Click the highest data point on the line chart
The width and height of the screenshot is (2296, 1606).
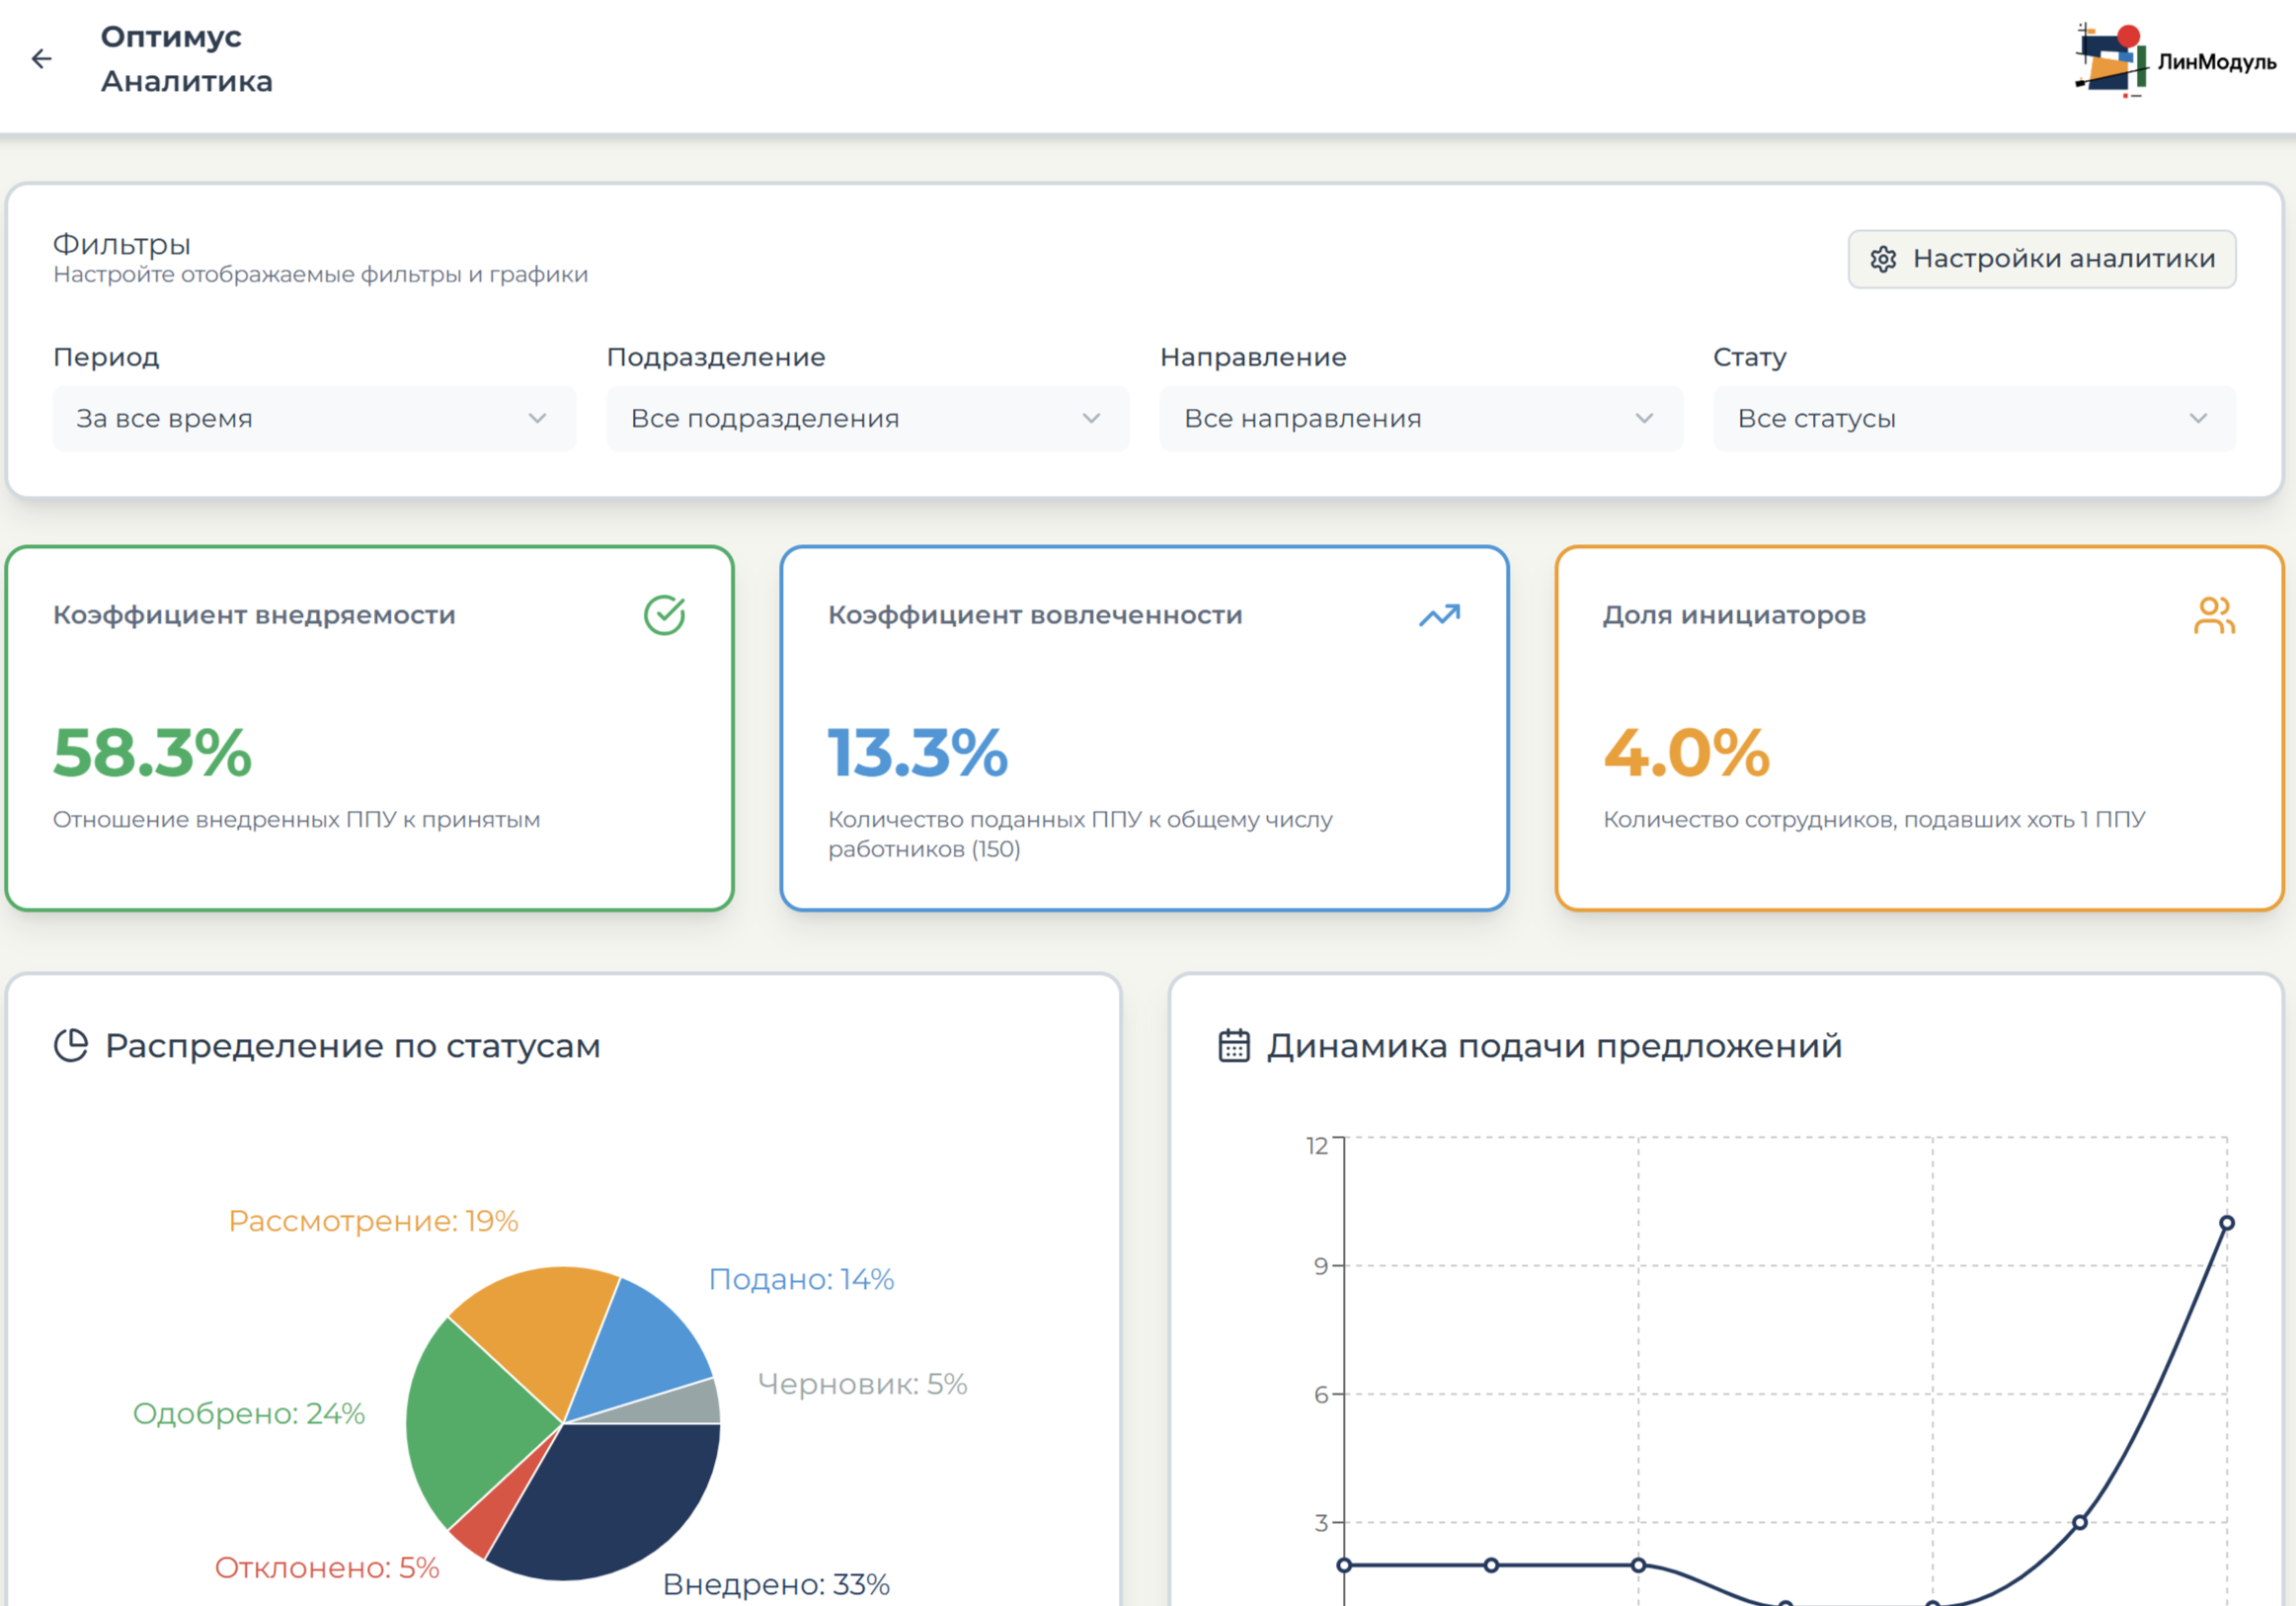point(2227,1223)
